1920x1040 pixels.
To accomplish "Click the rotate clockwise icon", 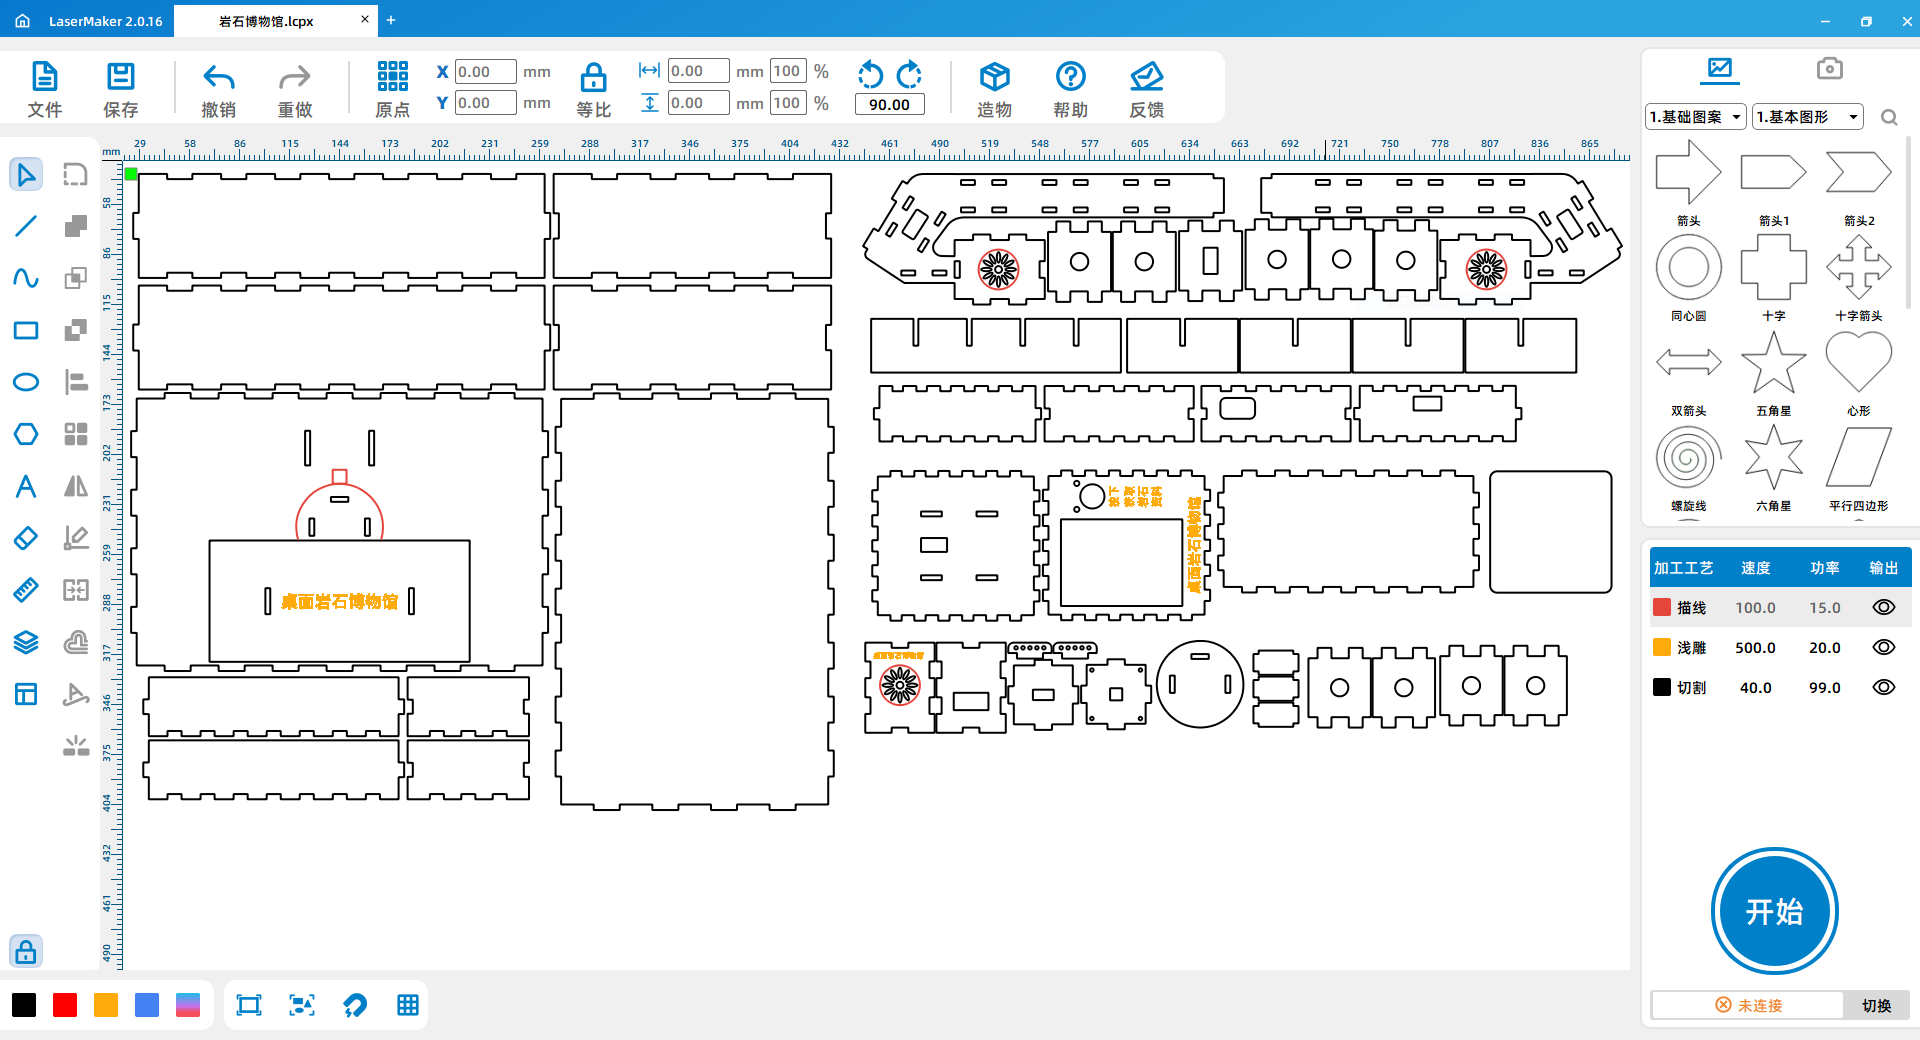I will click(x=909, y=74).
